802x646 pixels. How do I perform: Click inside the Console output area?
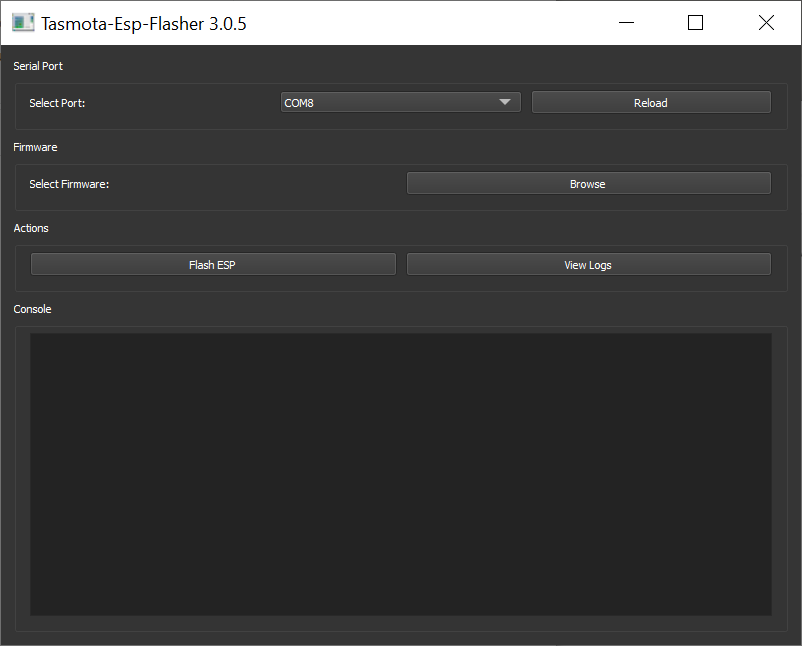[400, 474]
